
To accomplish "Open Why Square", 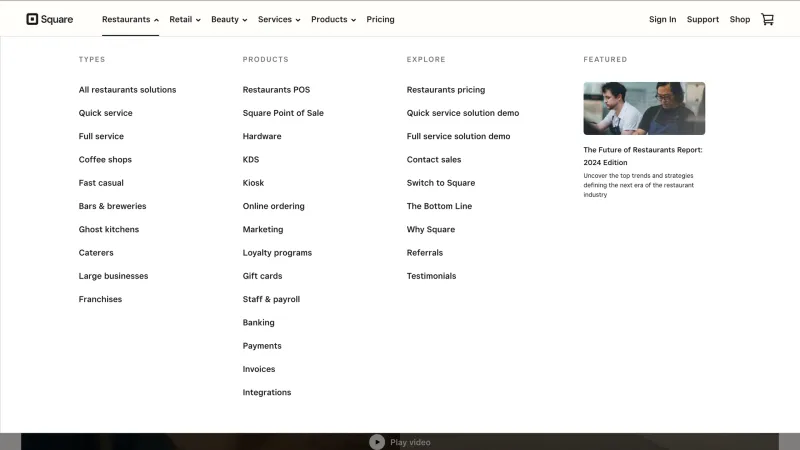I will point(431,230).
